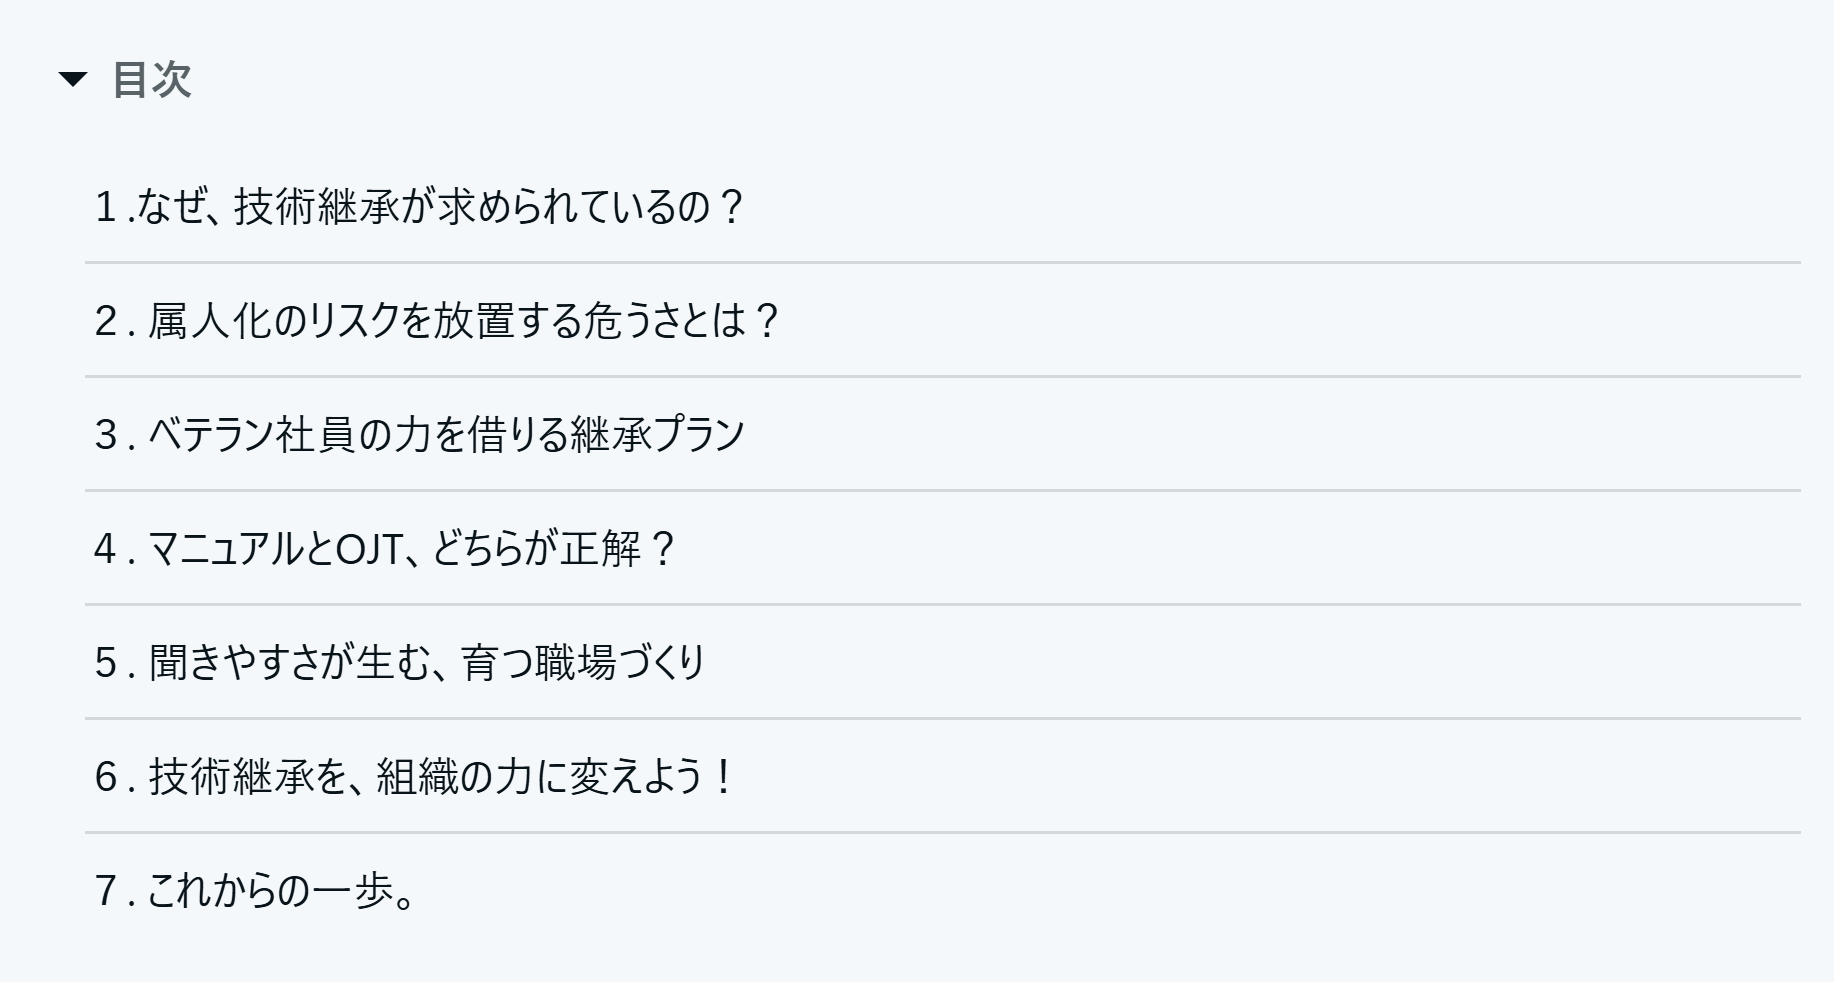Click the 目次 heading label
Image resolution: width=1834 pixels, height=982 pixels.
point(151,79)
